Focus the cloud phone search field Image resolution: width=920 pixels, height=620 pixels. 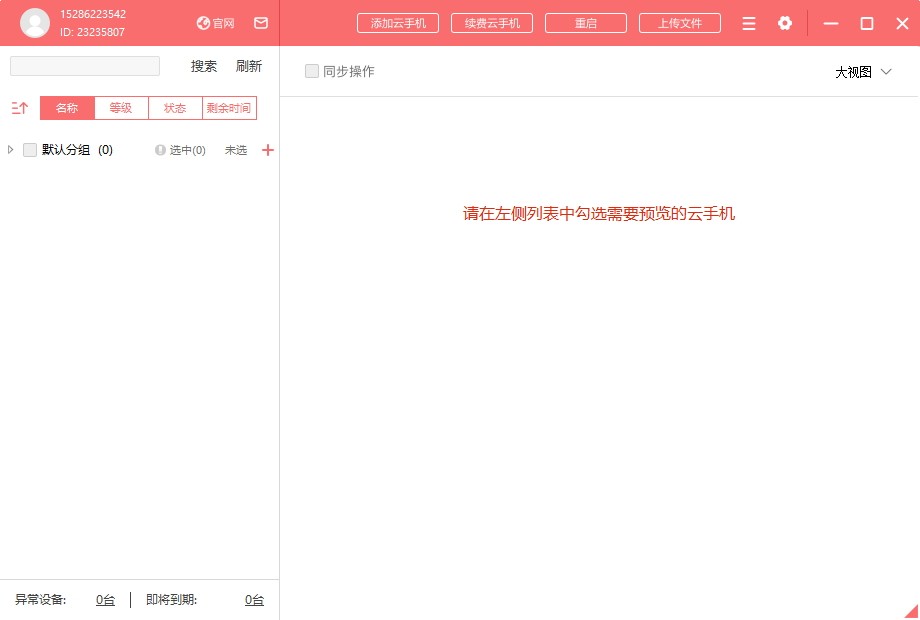point(84,66)
